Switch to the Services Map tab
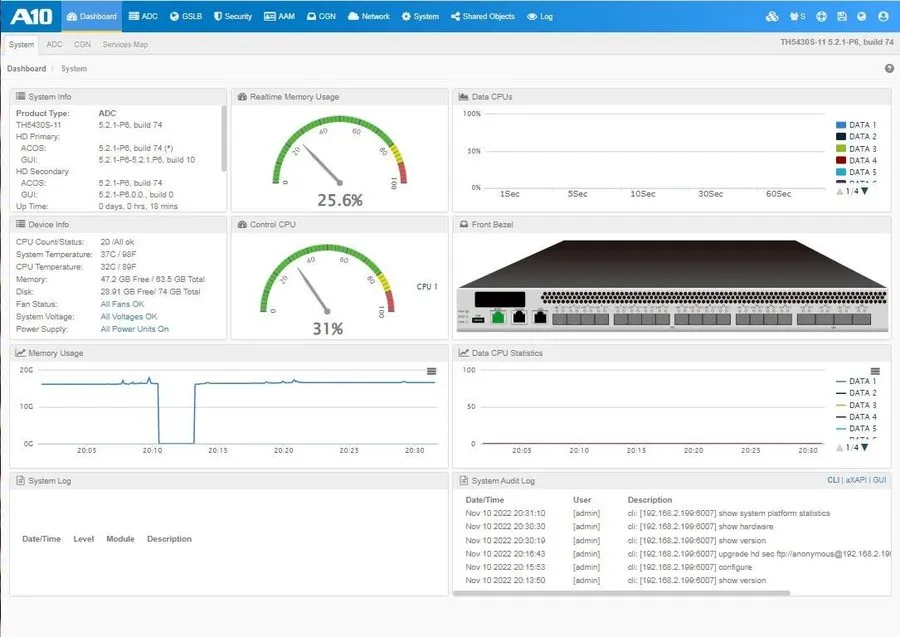The width and height of the screenshot is (900, 637). (125, 44)
